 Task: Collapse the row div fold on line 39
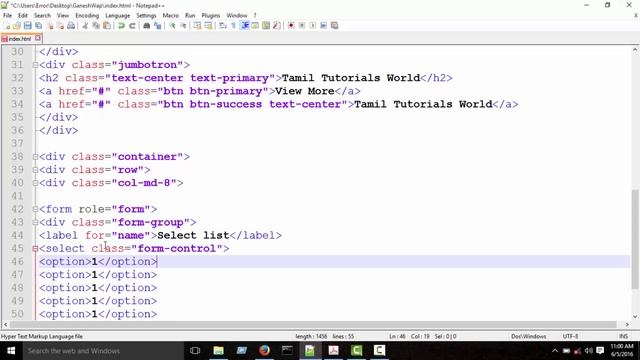[36, 170]
